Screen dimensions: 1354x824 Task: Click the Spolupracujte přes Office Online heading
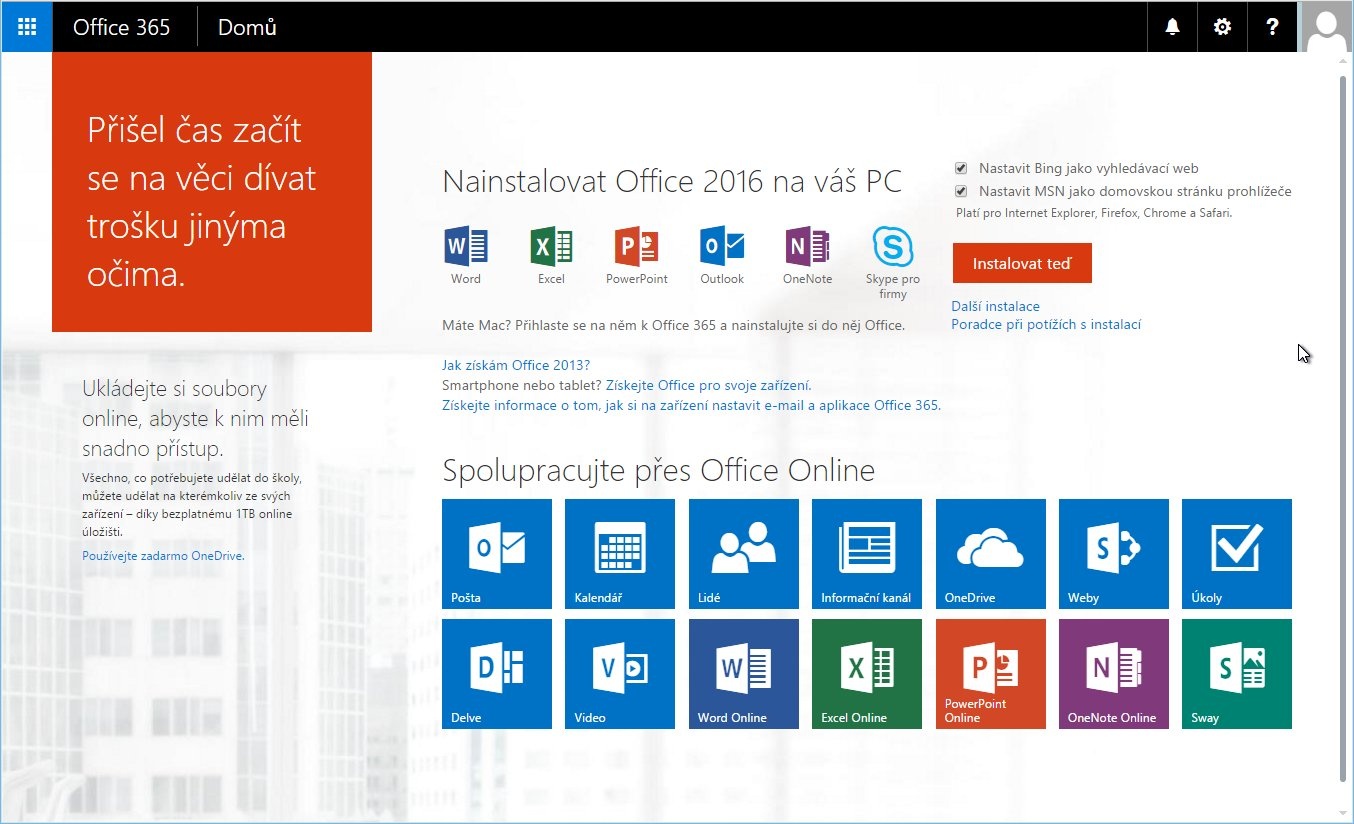point(658,470)
